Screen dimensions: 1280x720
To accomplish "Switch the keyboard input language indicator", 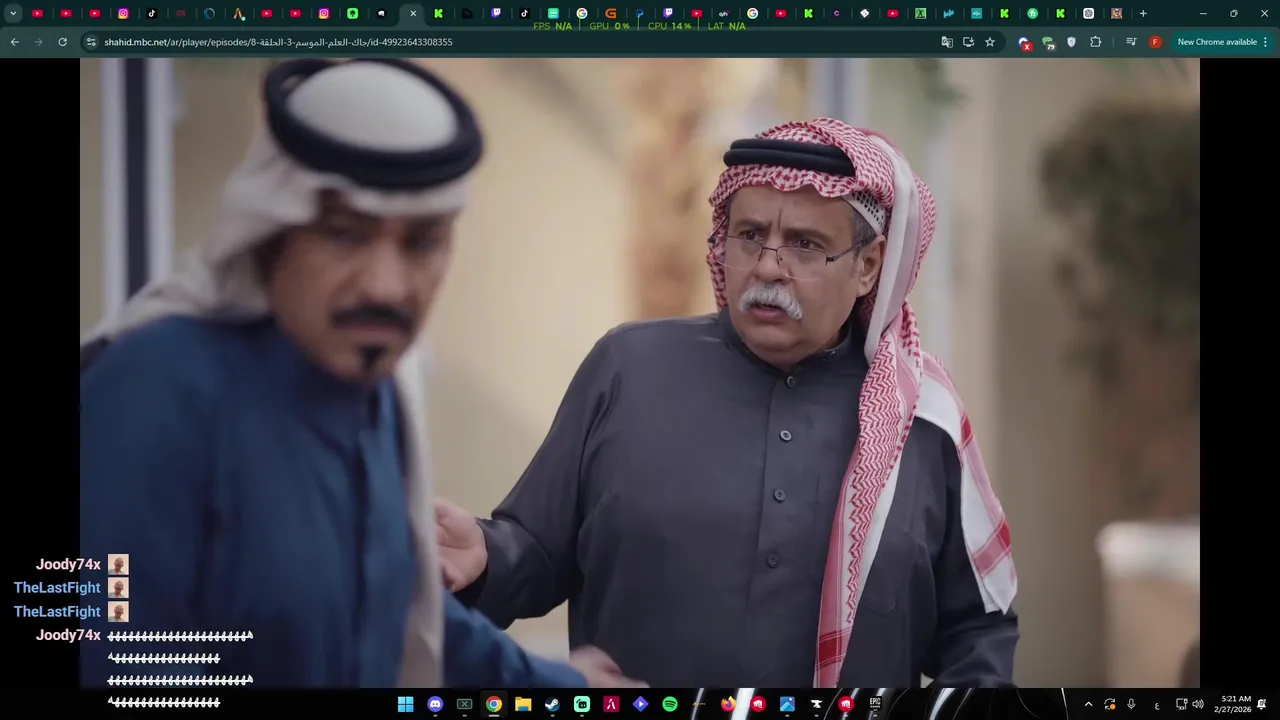I will coord(1157,704).
